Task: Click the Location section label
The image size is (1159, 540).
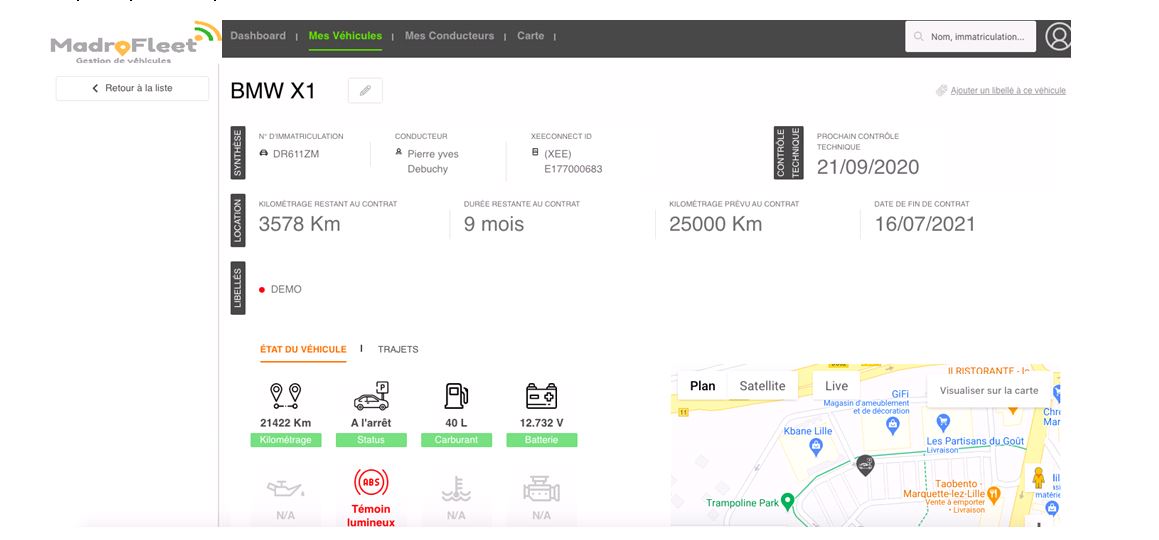Action: point(238,220)
